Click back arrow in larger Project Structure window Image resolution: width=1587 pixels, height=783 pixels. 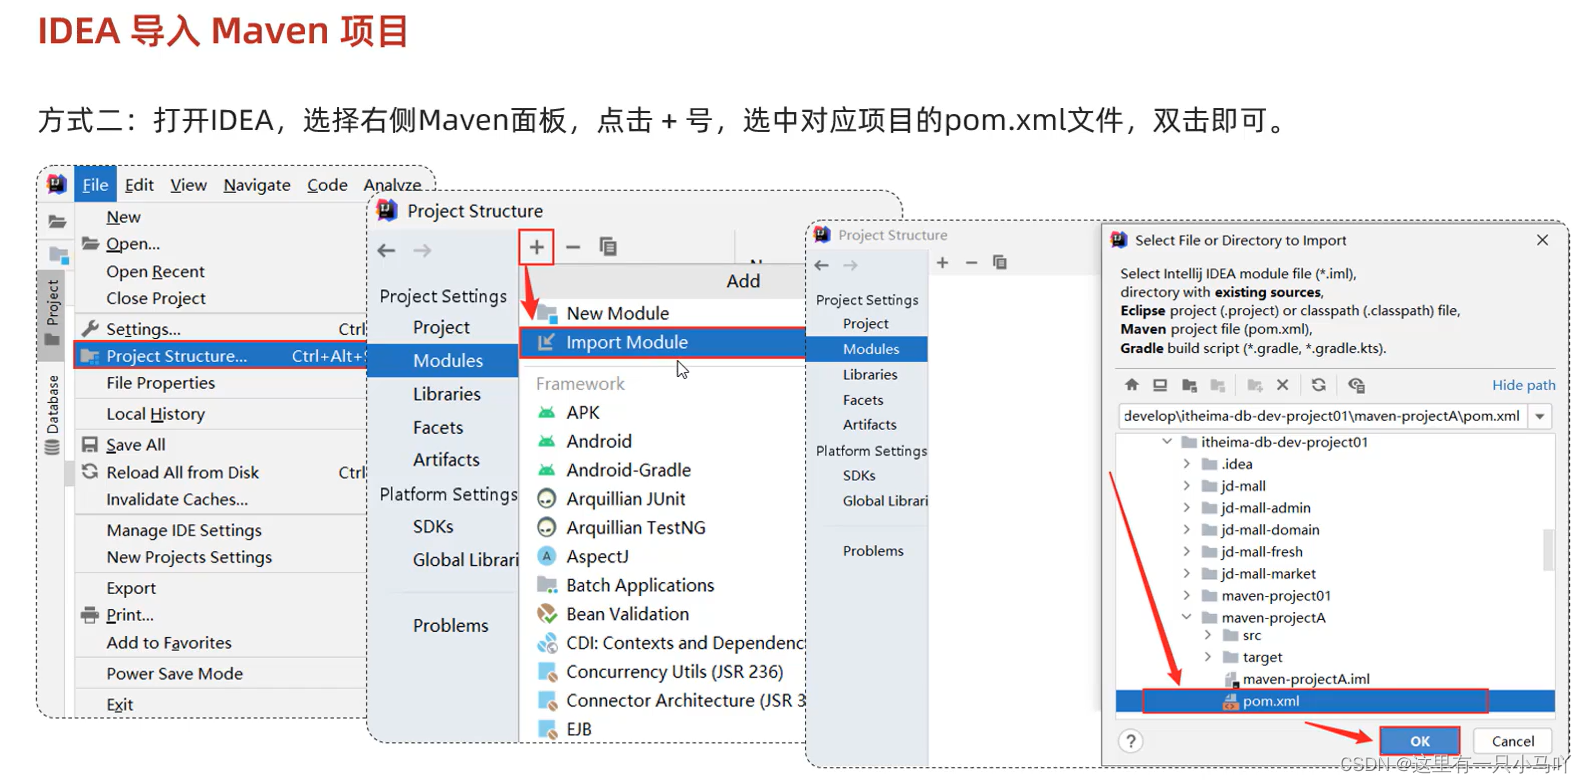pyautogui.click(x=387, y=250)
